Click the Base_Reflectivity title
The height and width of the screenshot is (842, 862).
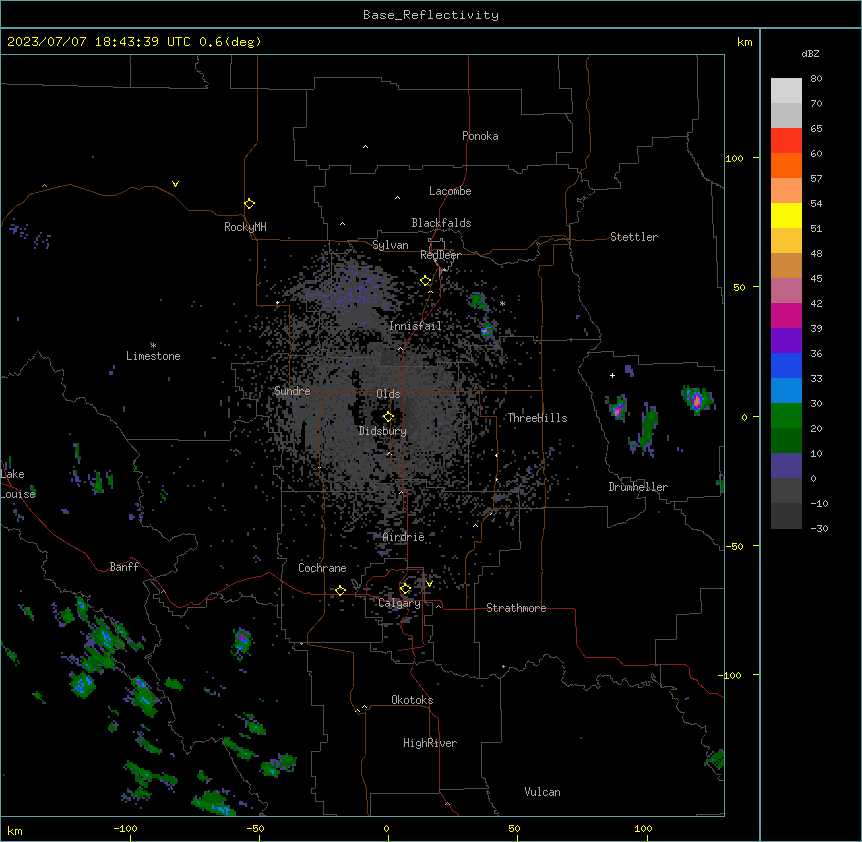click(x=431, y=15)
